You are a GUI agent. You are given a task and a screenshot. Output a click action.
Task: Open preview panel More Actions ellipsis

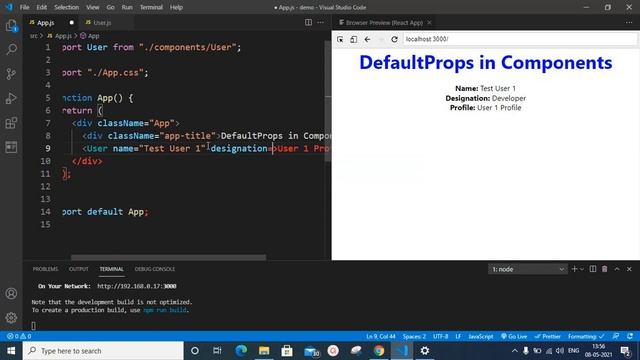(x=629, y=22)
